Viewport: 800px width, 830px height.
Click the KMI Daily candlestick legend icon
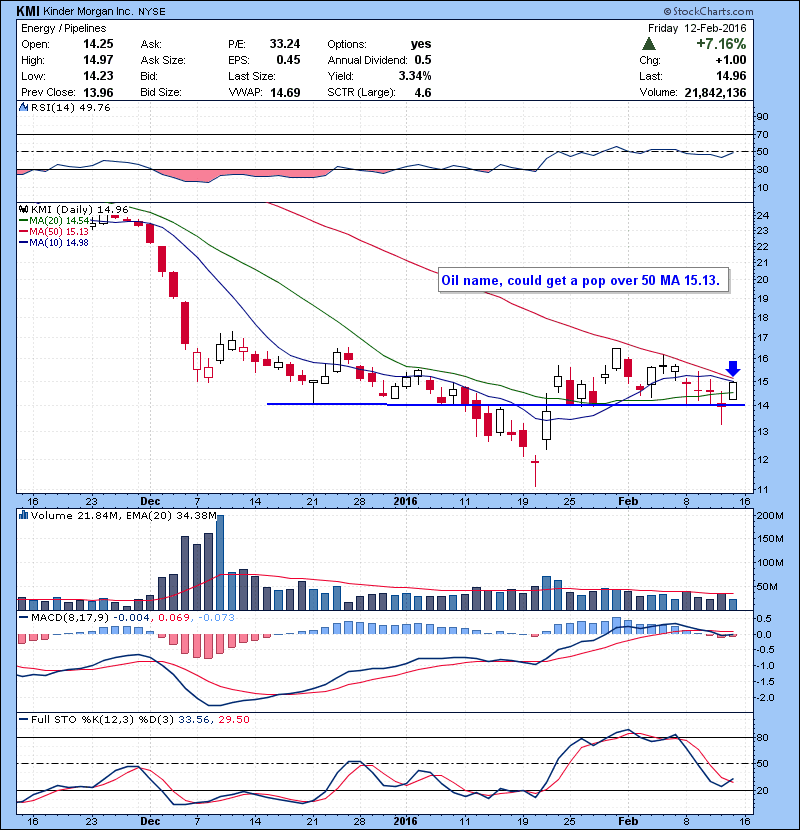tap(24, 208)
